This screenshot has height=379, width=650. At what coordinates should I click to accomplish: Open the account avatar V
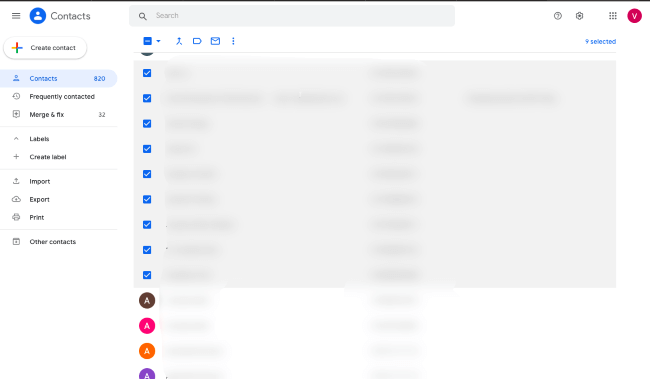pyautogui.click(x=634, y=16)
